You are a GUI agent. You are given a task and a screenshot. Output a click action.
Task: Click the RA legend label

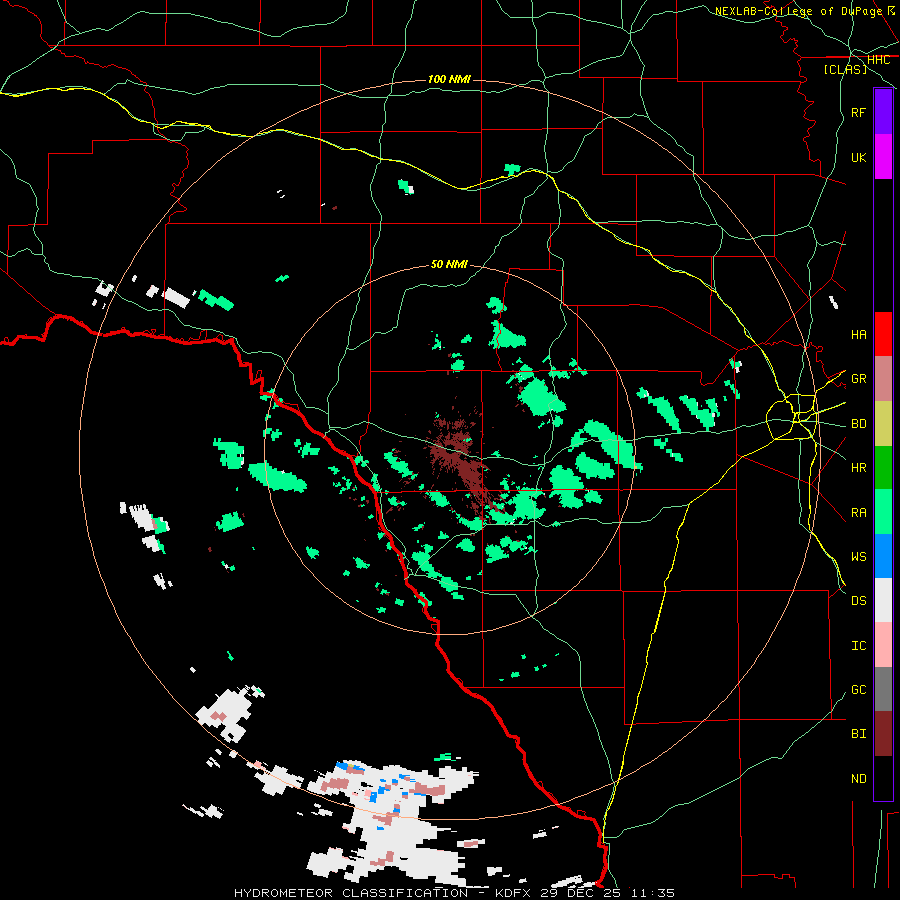pyautogui.click(x=858, y=513)
